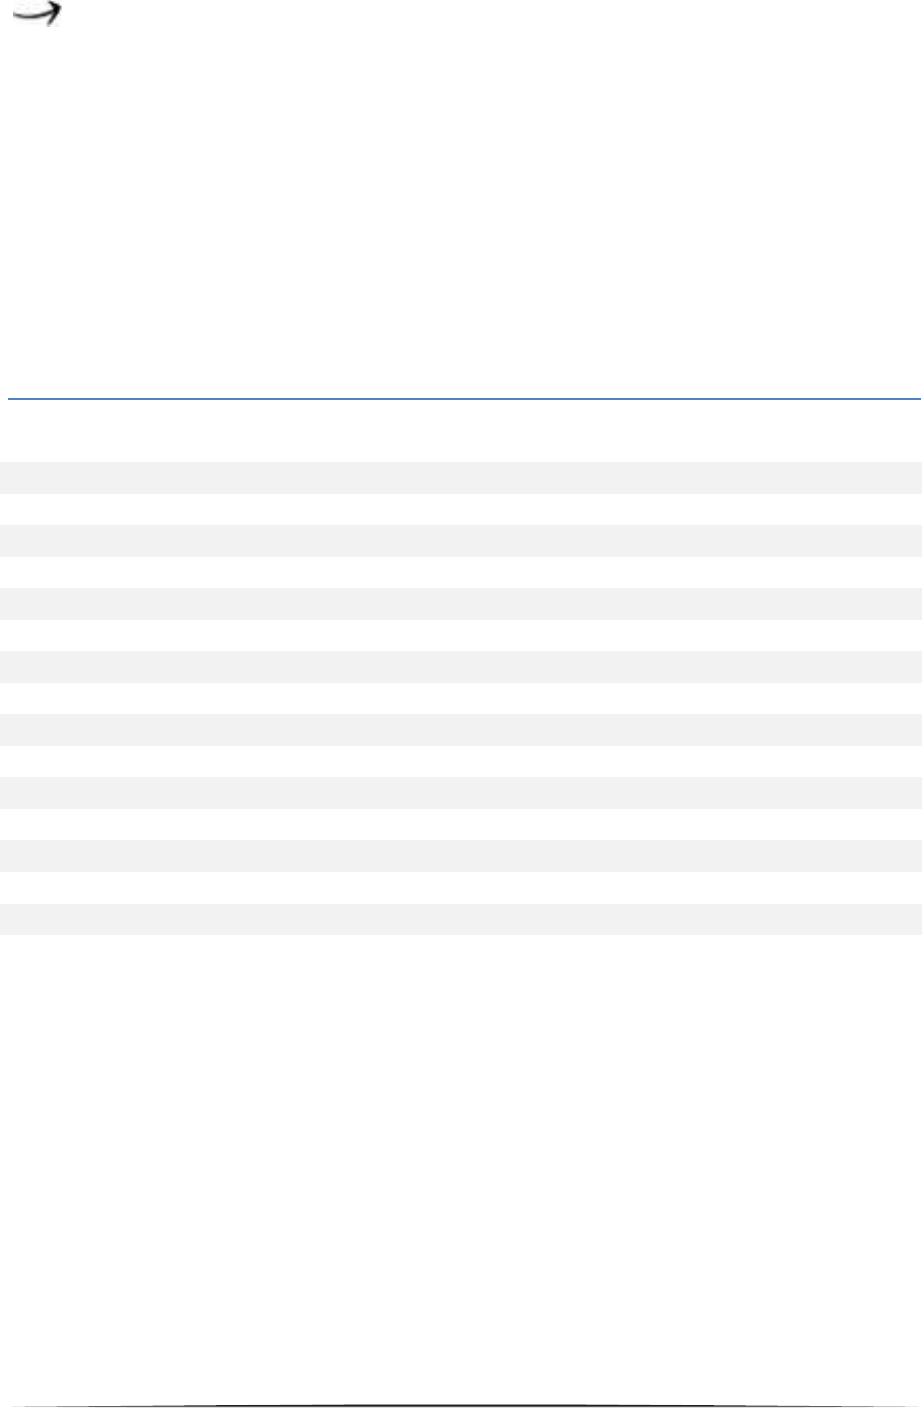Click the blank area below the striped table

pos(461,1168)
